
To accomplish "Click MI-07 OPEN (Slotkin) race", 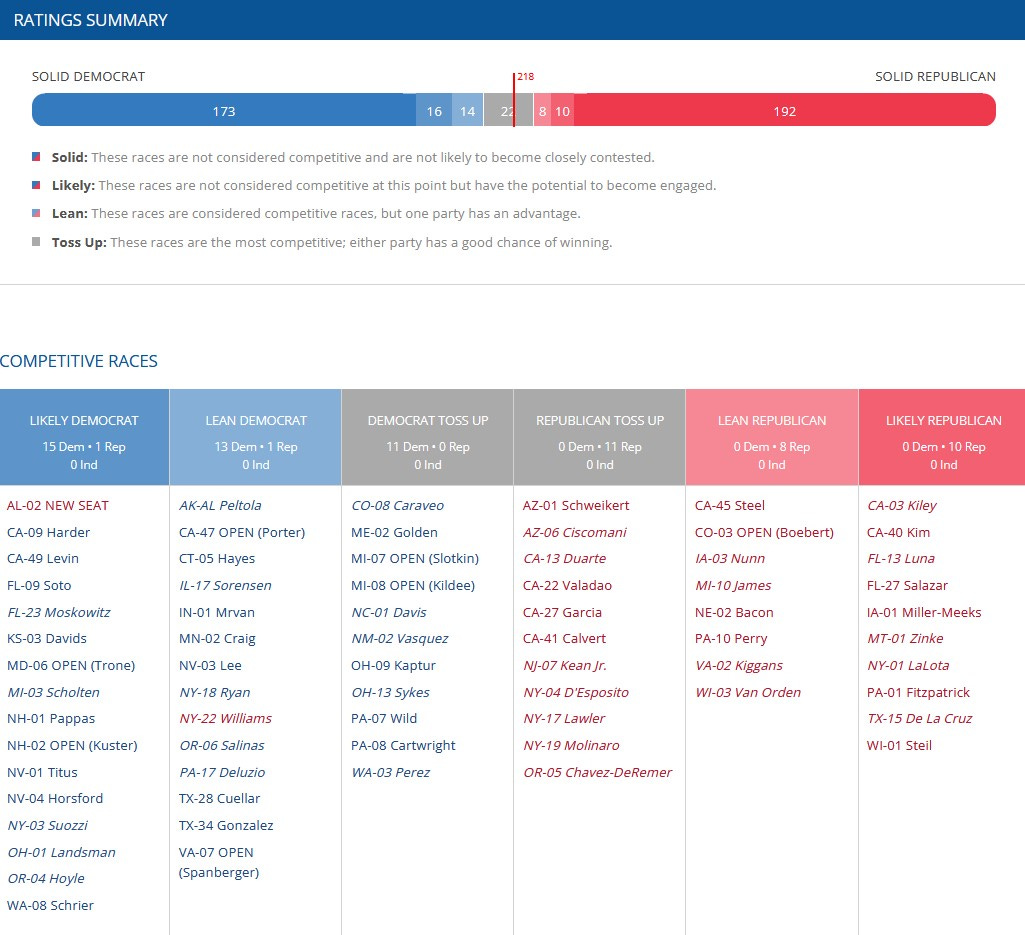I will coord(415,558).
